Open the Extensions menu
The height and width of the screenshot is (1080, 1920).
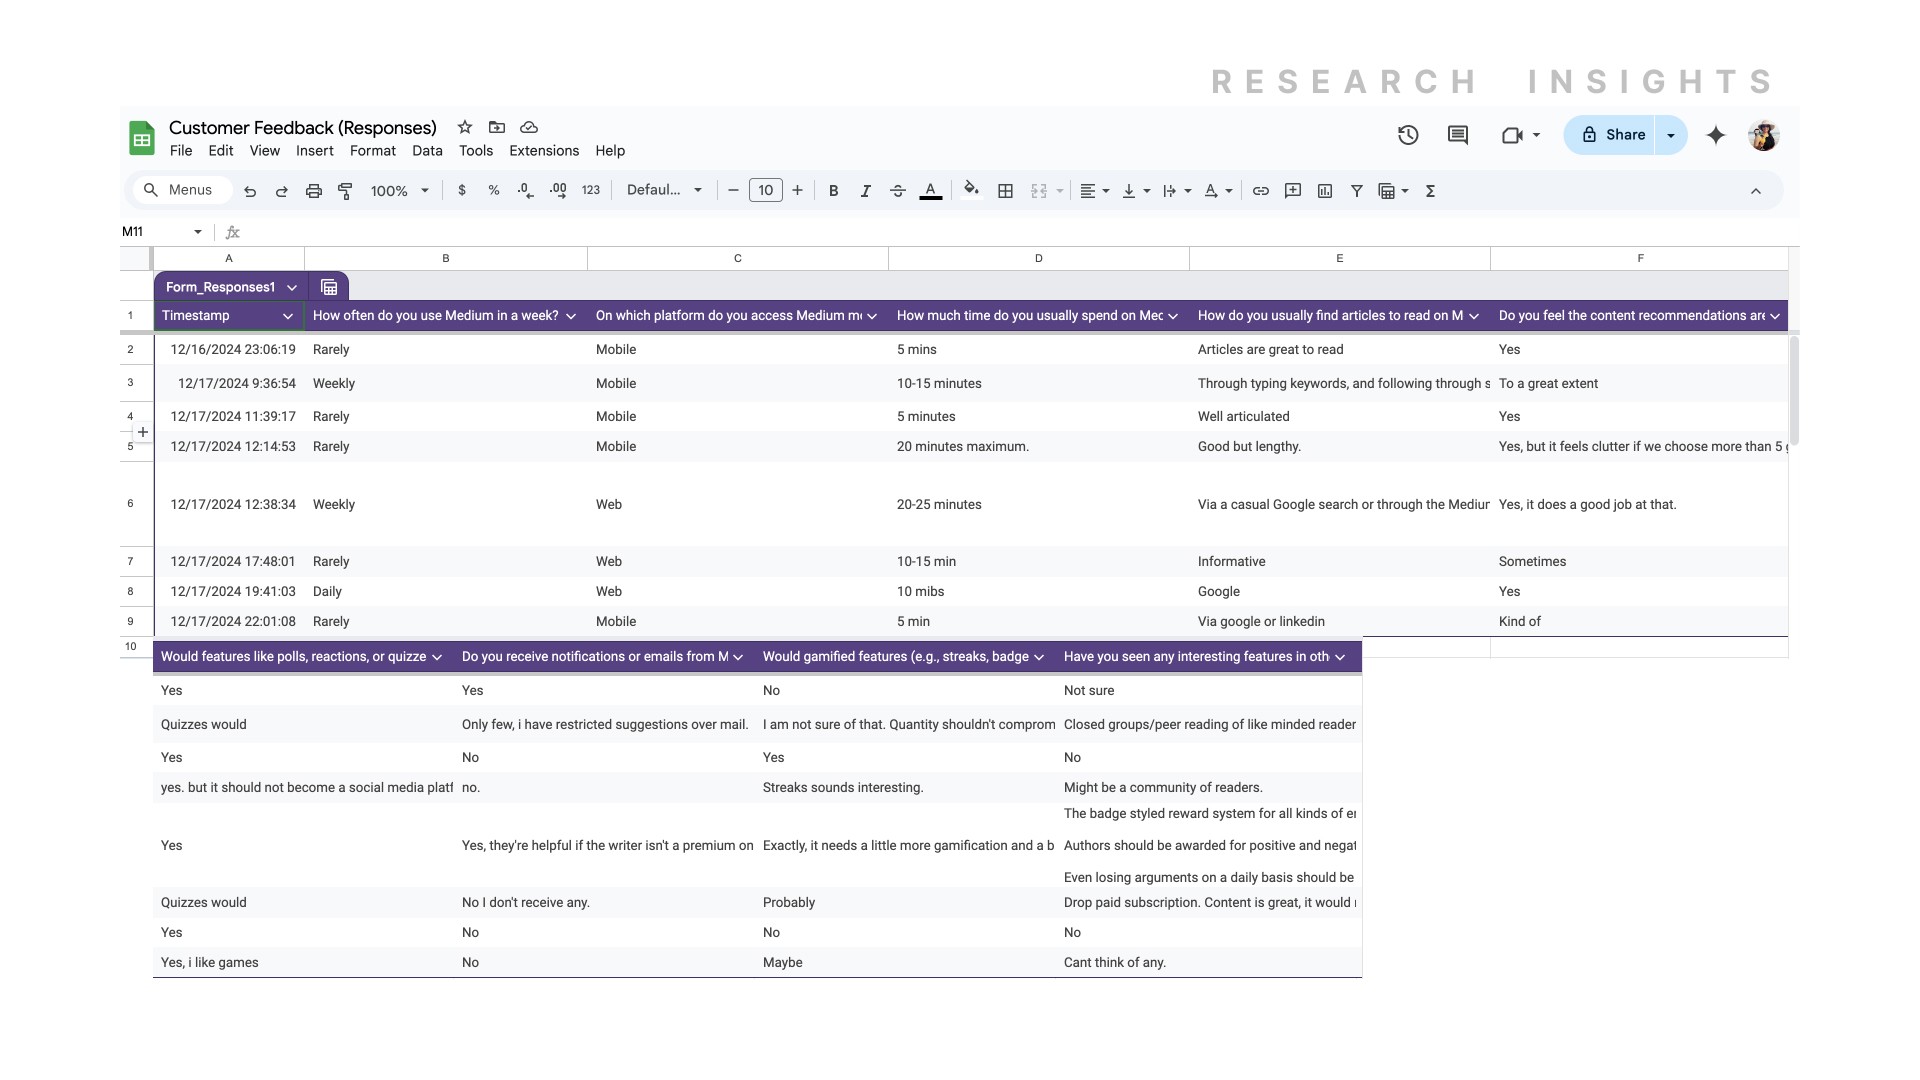click(x=544, y=151)
